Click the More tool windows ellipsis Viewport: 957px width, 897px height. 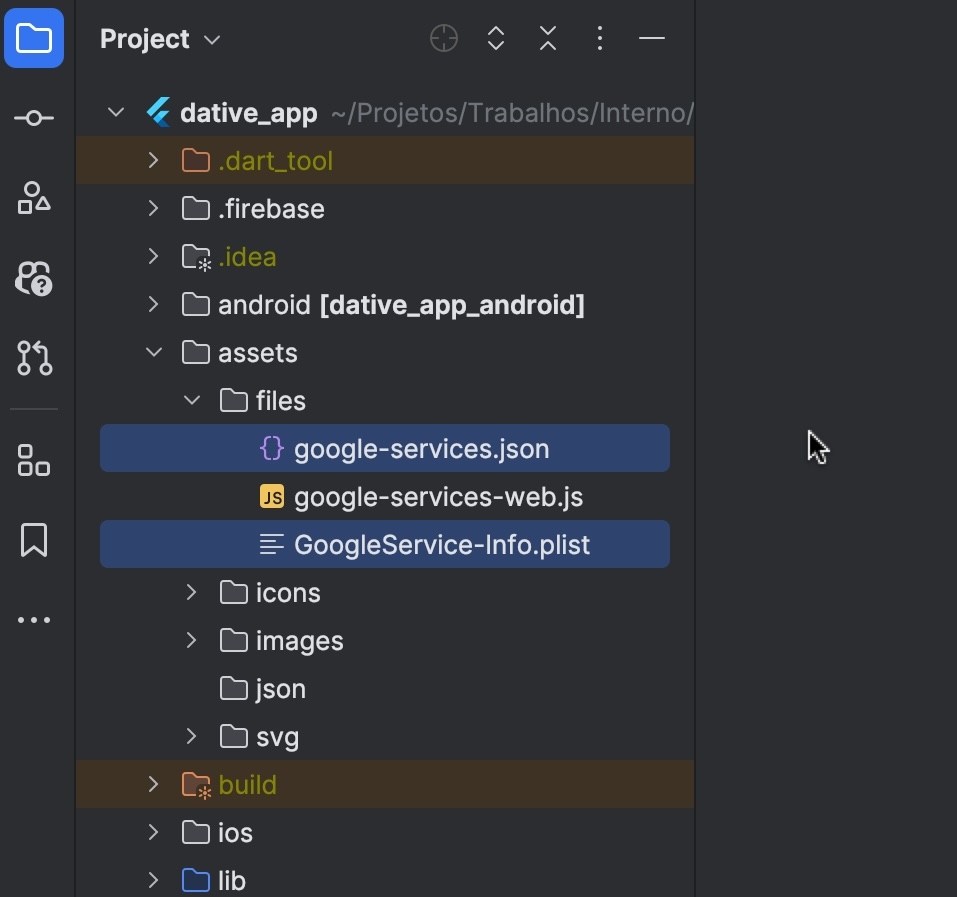[x=34, y=620]
